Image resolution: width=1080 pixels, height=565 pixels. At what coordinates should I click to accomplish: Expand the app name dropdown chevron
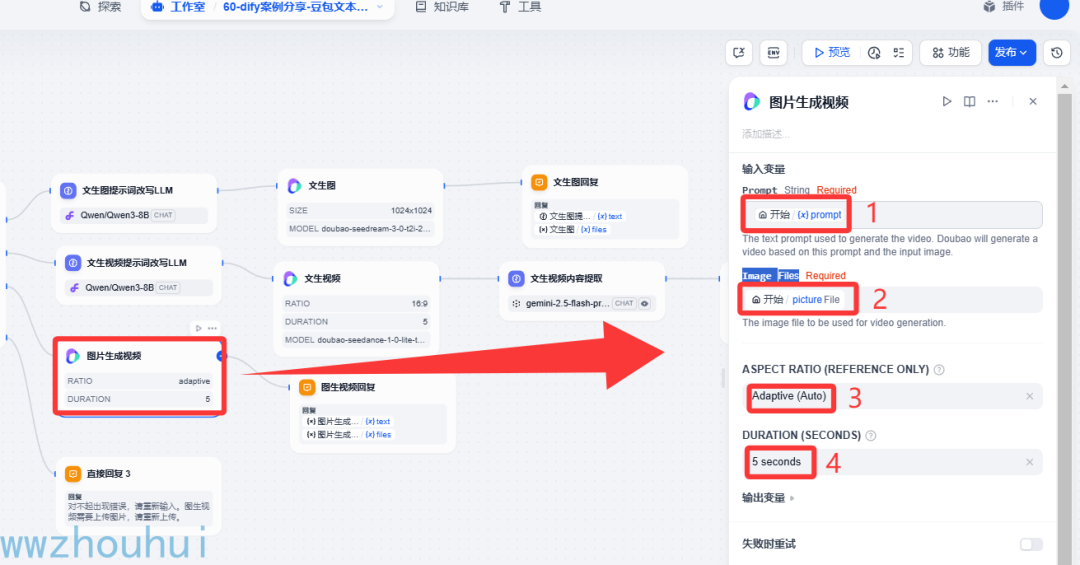[380, 7]
